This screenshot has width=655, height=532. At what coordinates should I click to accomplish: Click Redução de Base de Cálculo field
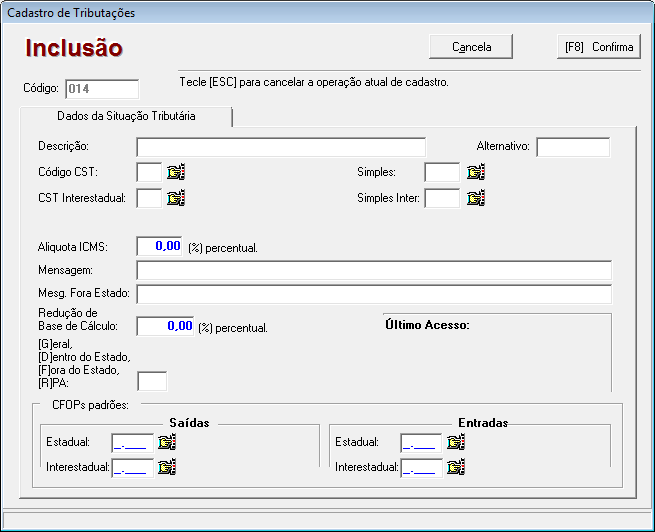coord(165,326)
